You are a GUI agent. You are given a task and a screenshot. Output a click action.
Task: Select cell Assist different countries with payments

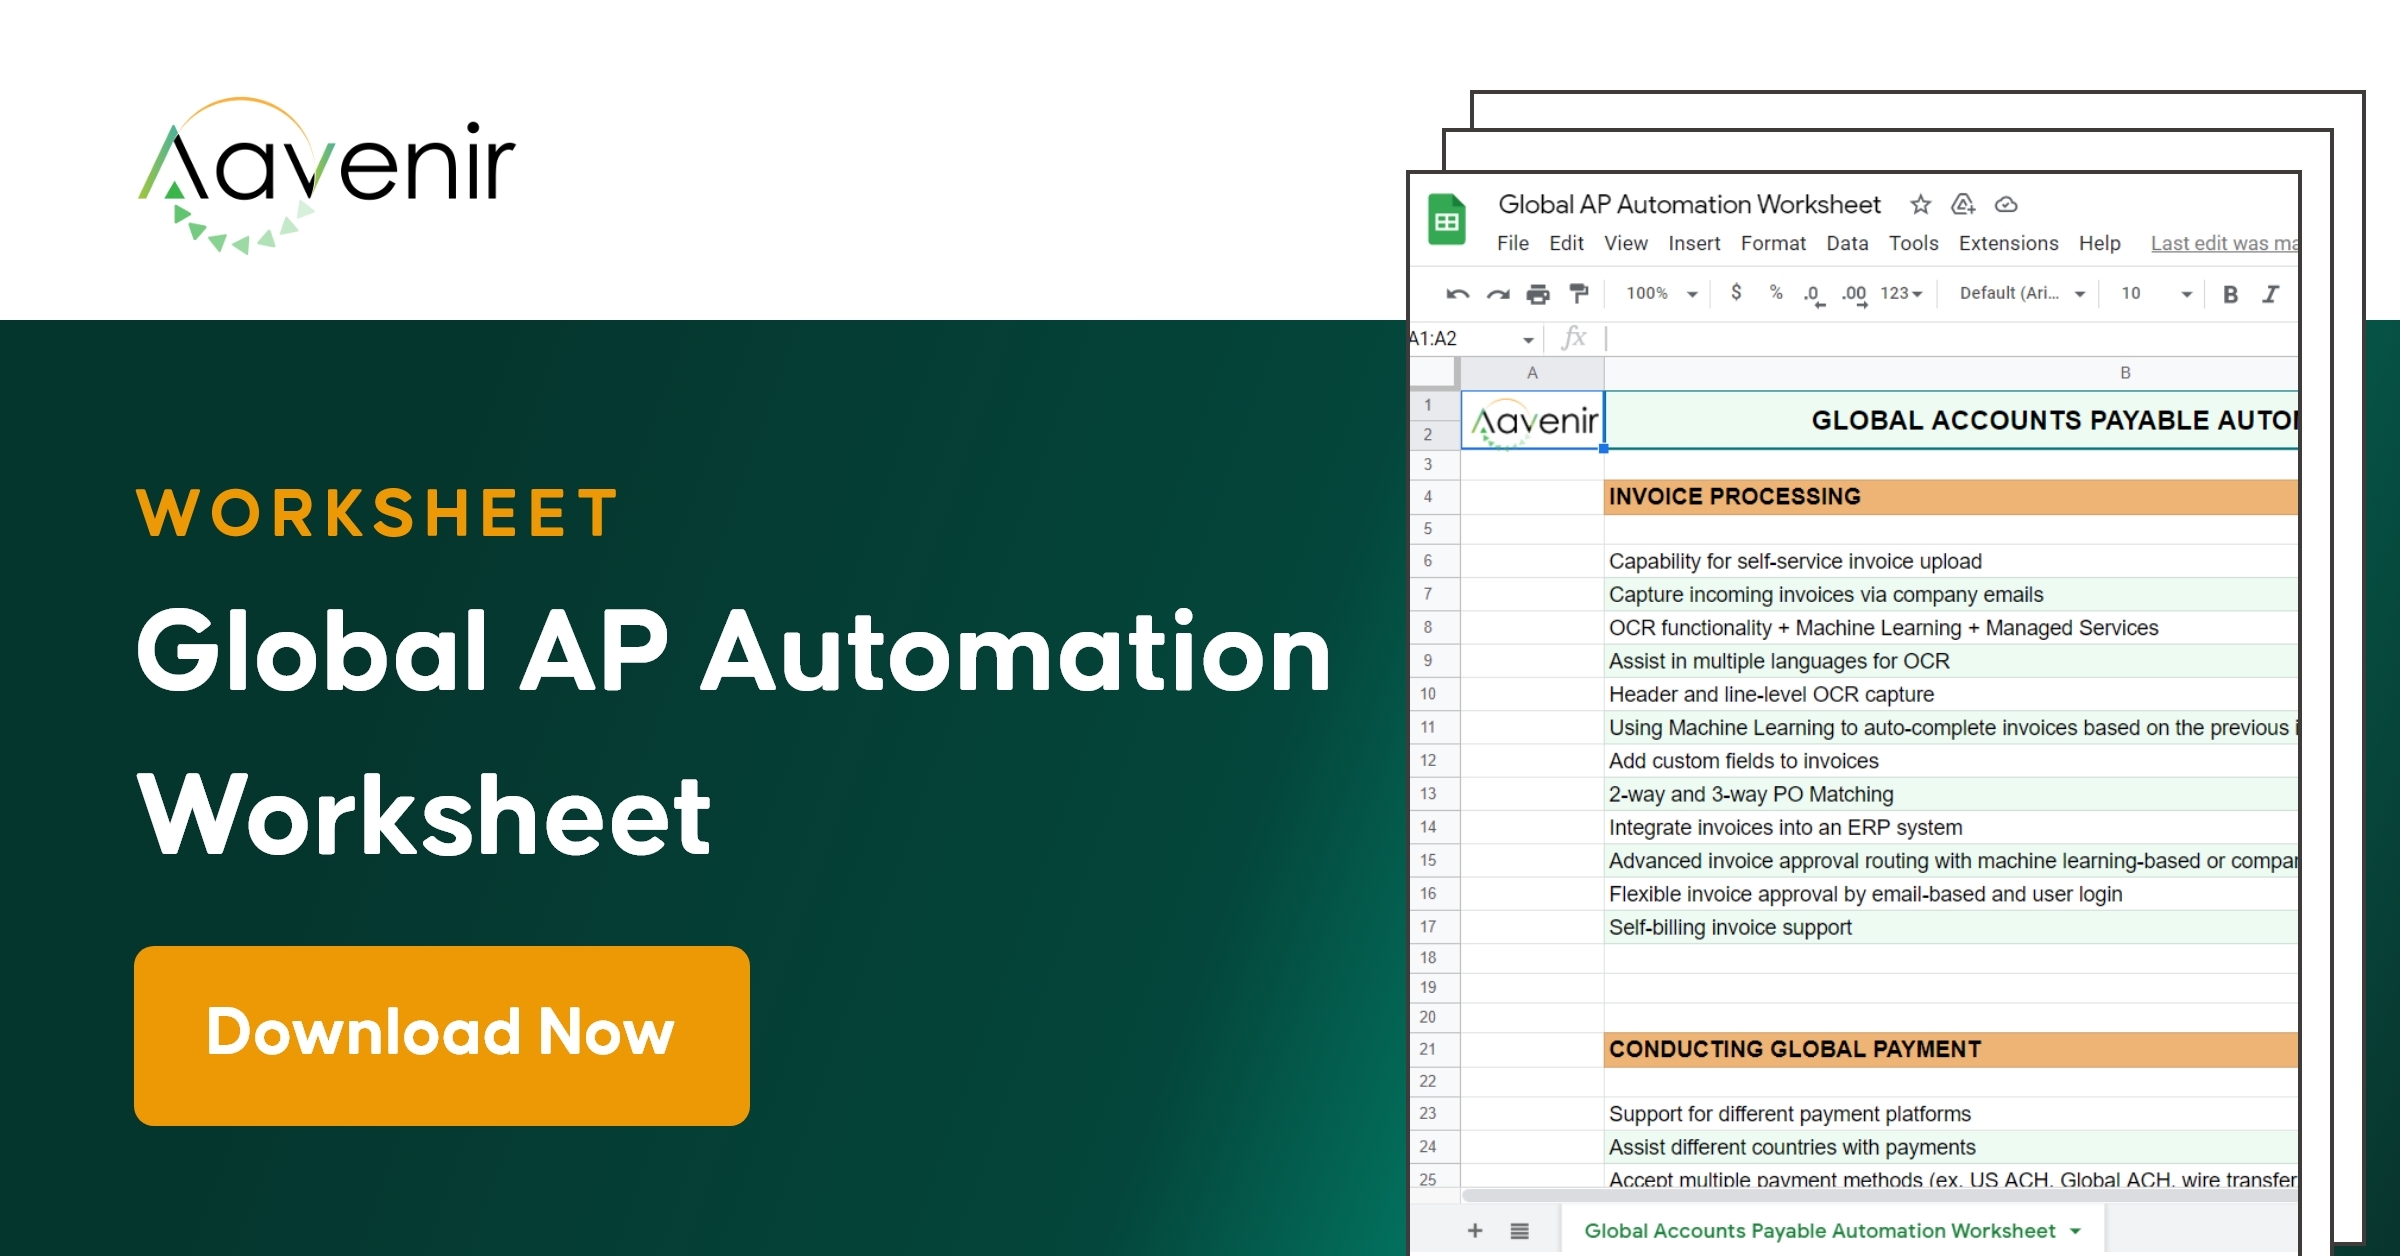coord(1951,1147)
